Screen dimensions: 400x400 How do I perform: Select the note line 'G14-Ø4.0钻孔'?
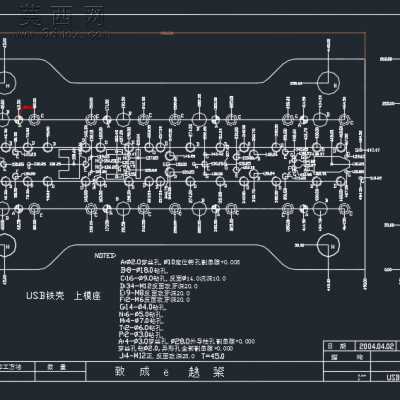pos(142,307)
